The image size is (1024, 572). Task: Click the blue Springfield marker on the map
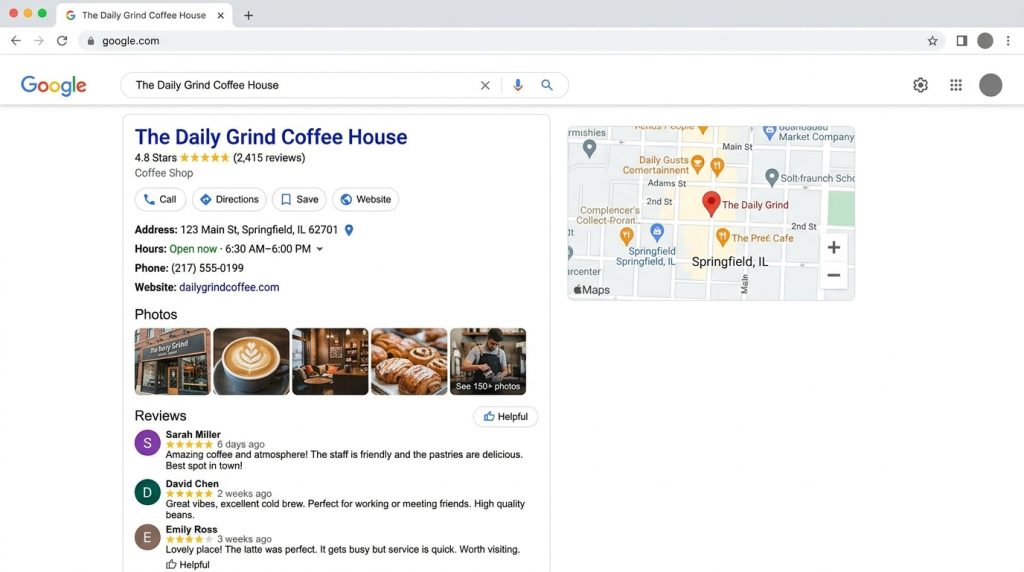pyautogui.click(x=657, y=232)
